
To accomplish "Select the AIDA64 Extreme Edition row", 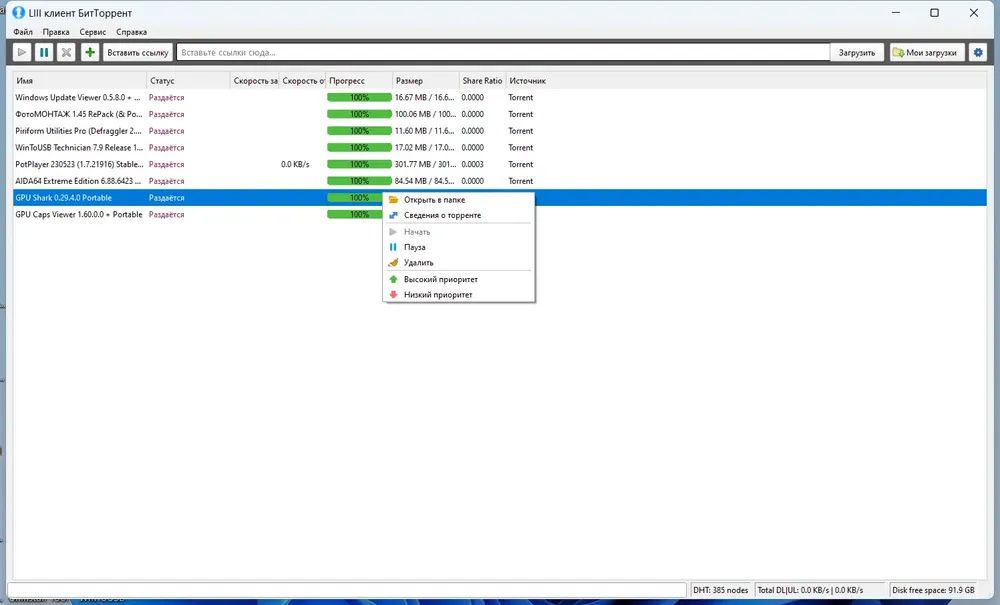I will (500, 181).
